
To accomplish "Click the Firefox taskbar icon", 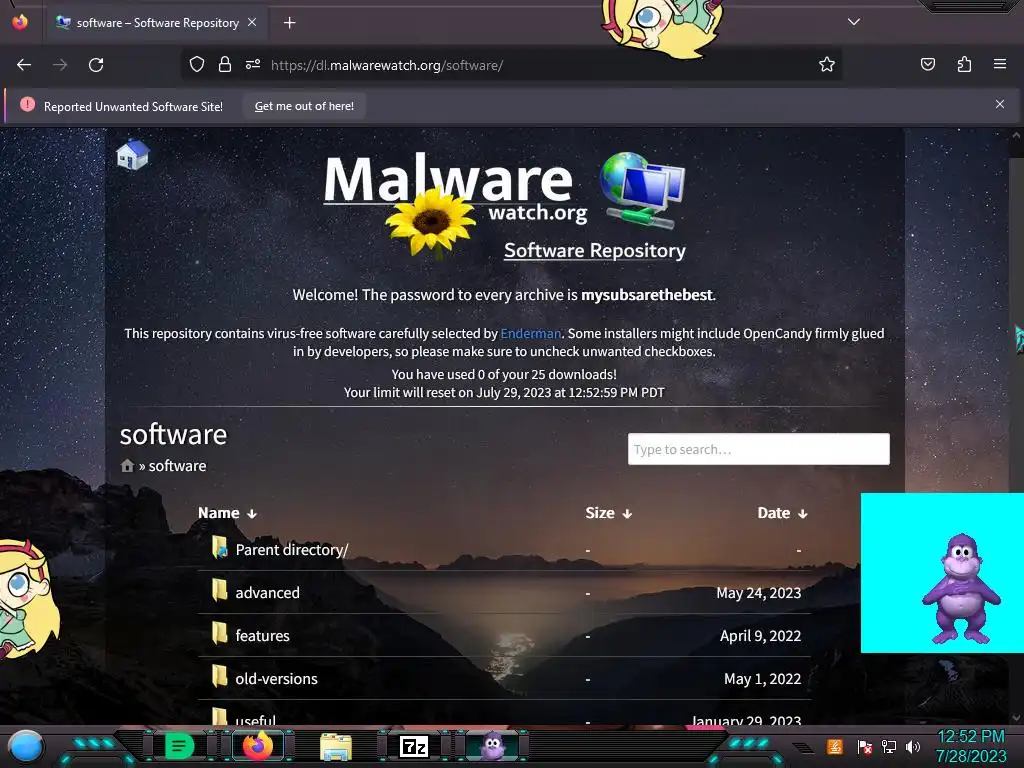I will click(x=257, y=746).
